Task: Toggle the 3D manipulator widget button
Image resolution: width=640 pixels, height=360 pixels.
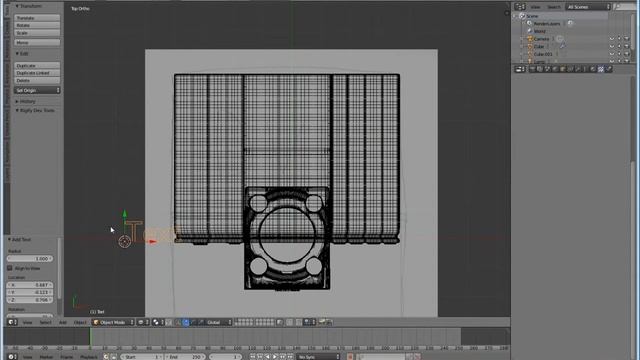Action: (178, 322)
